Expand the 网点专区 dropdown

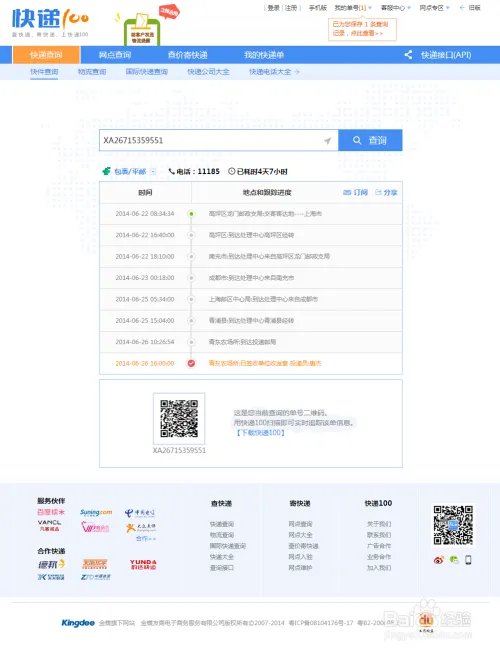pos(434,8)
